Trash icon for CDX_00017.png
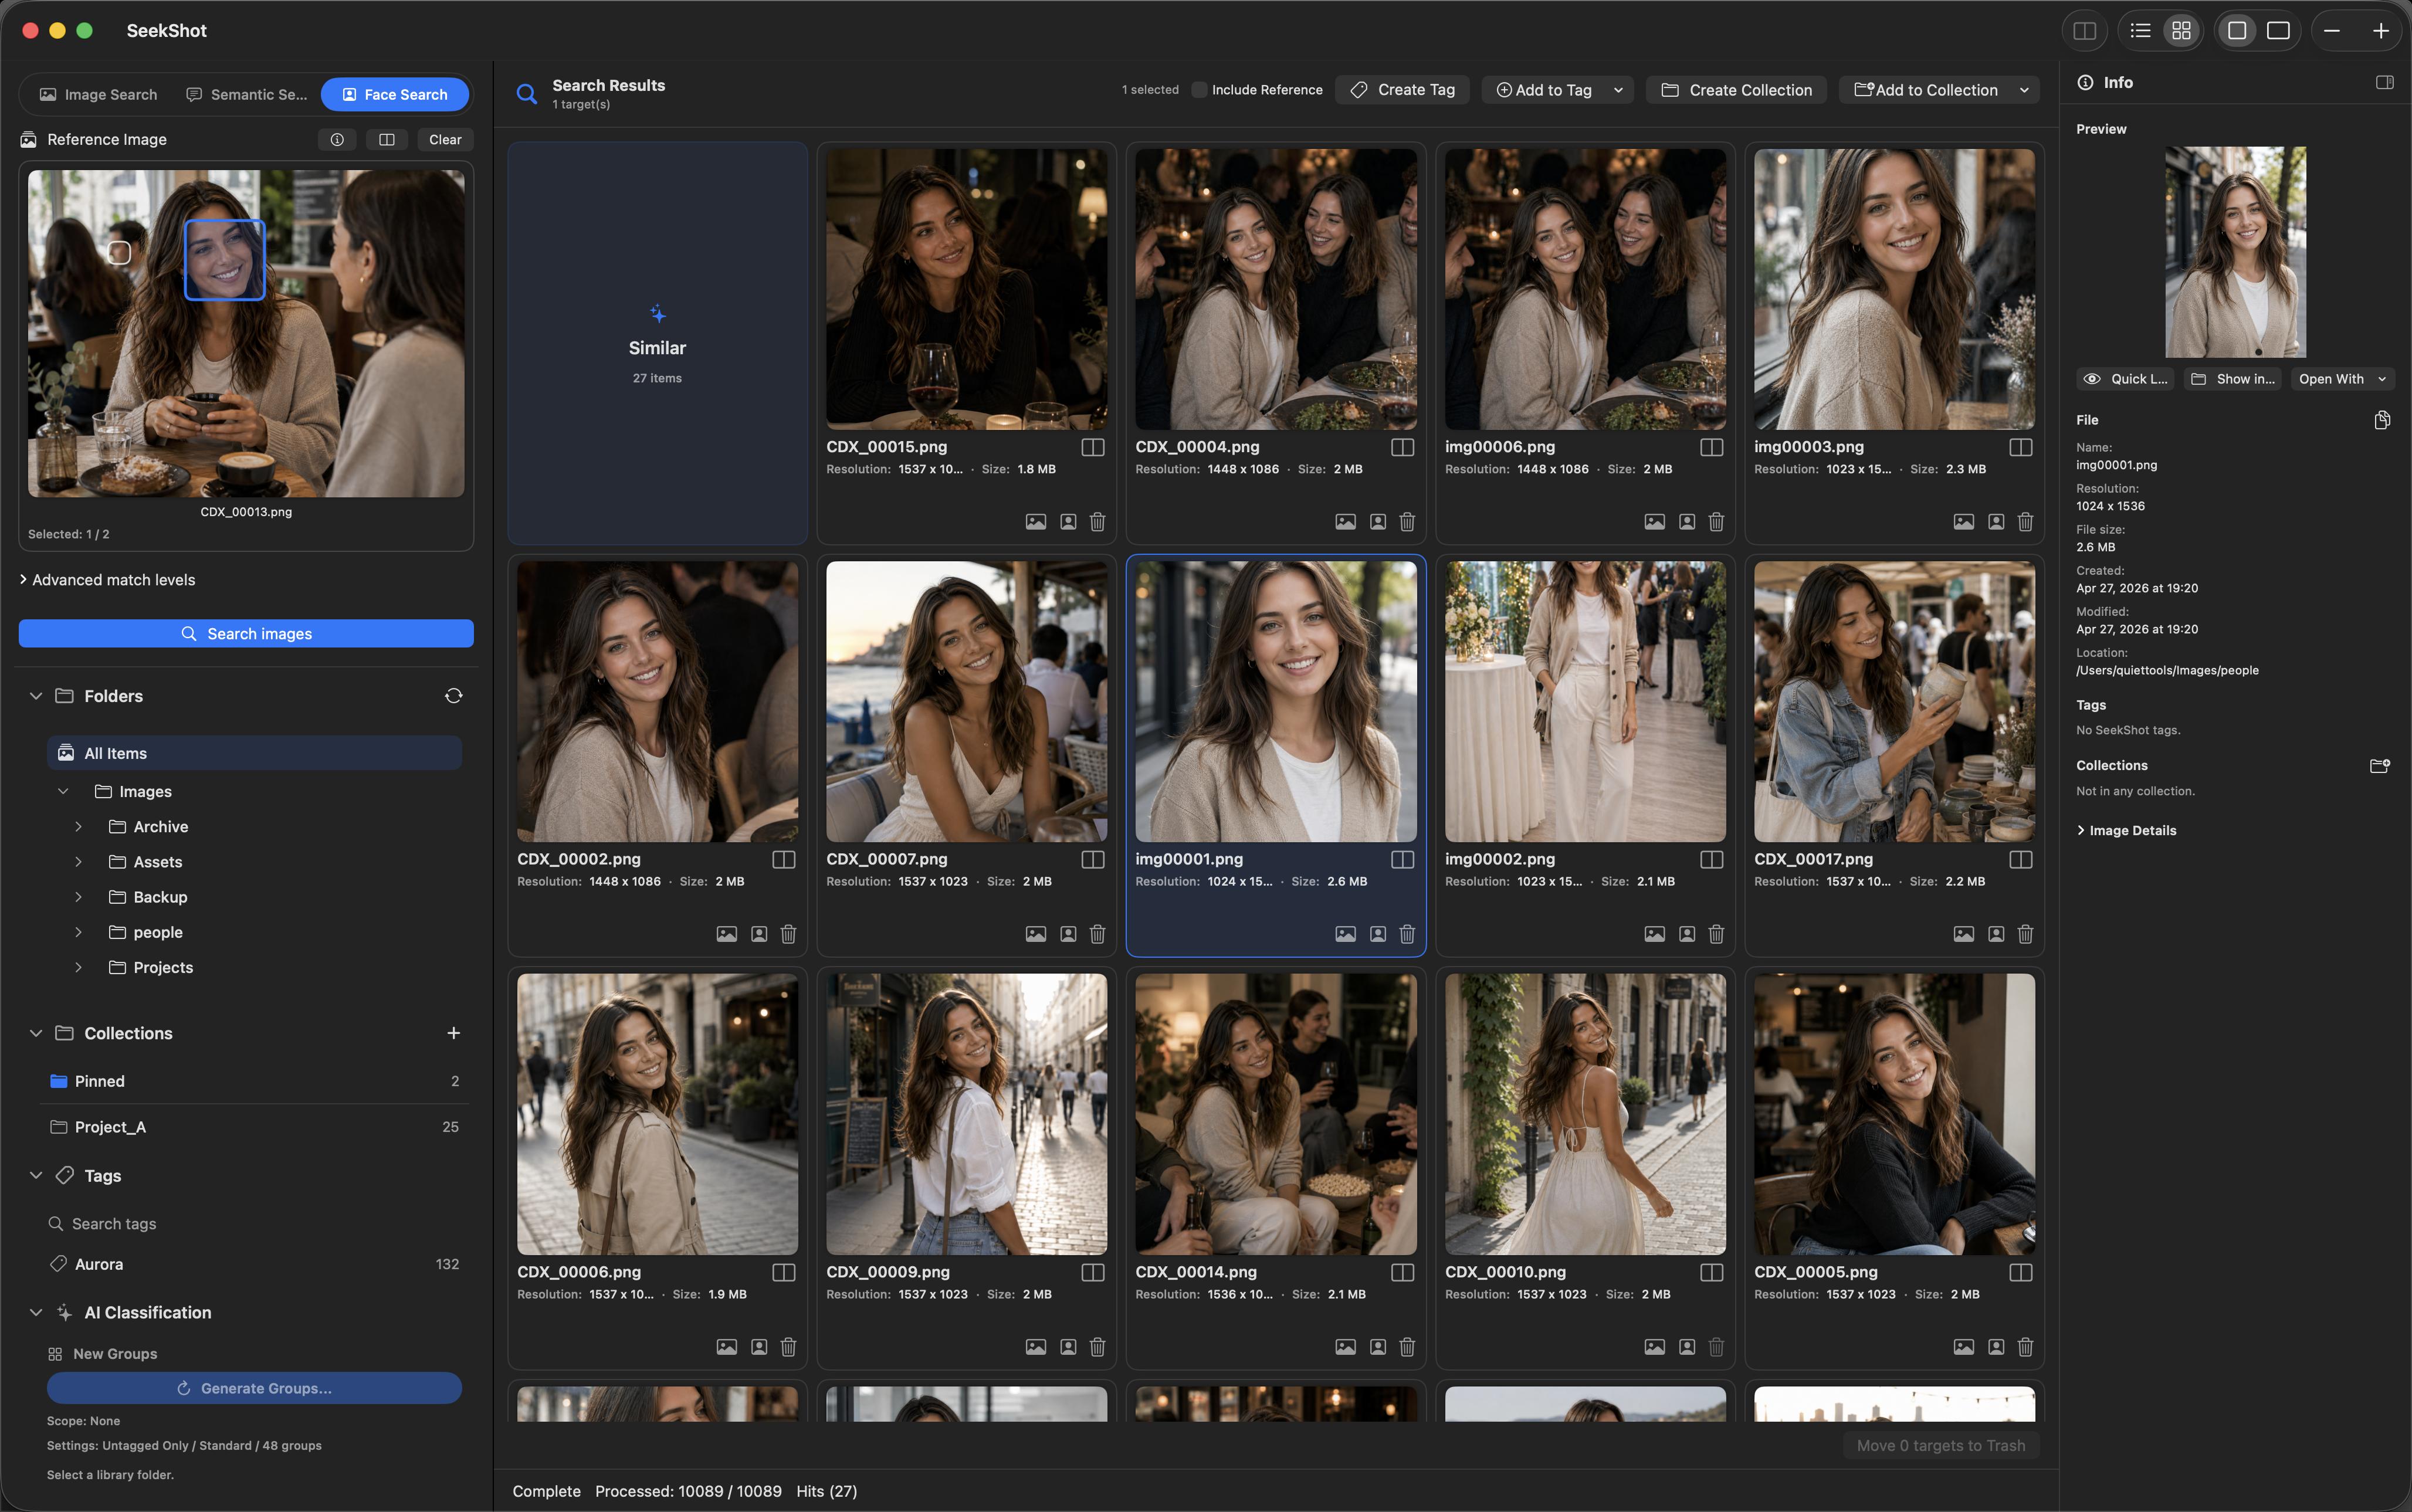Image resolution: width=2412 pixels, height=1512 pixels. coord(2025,934)
